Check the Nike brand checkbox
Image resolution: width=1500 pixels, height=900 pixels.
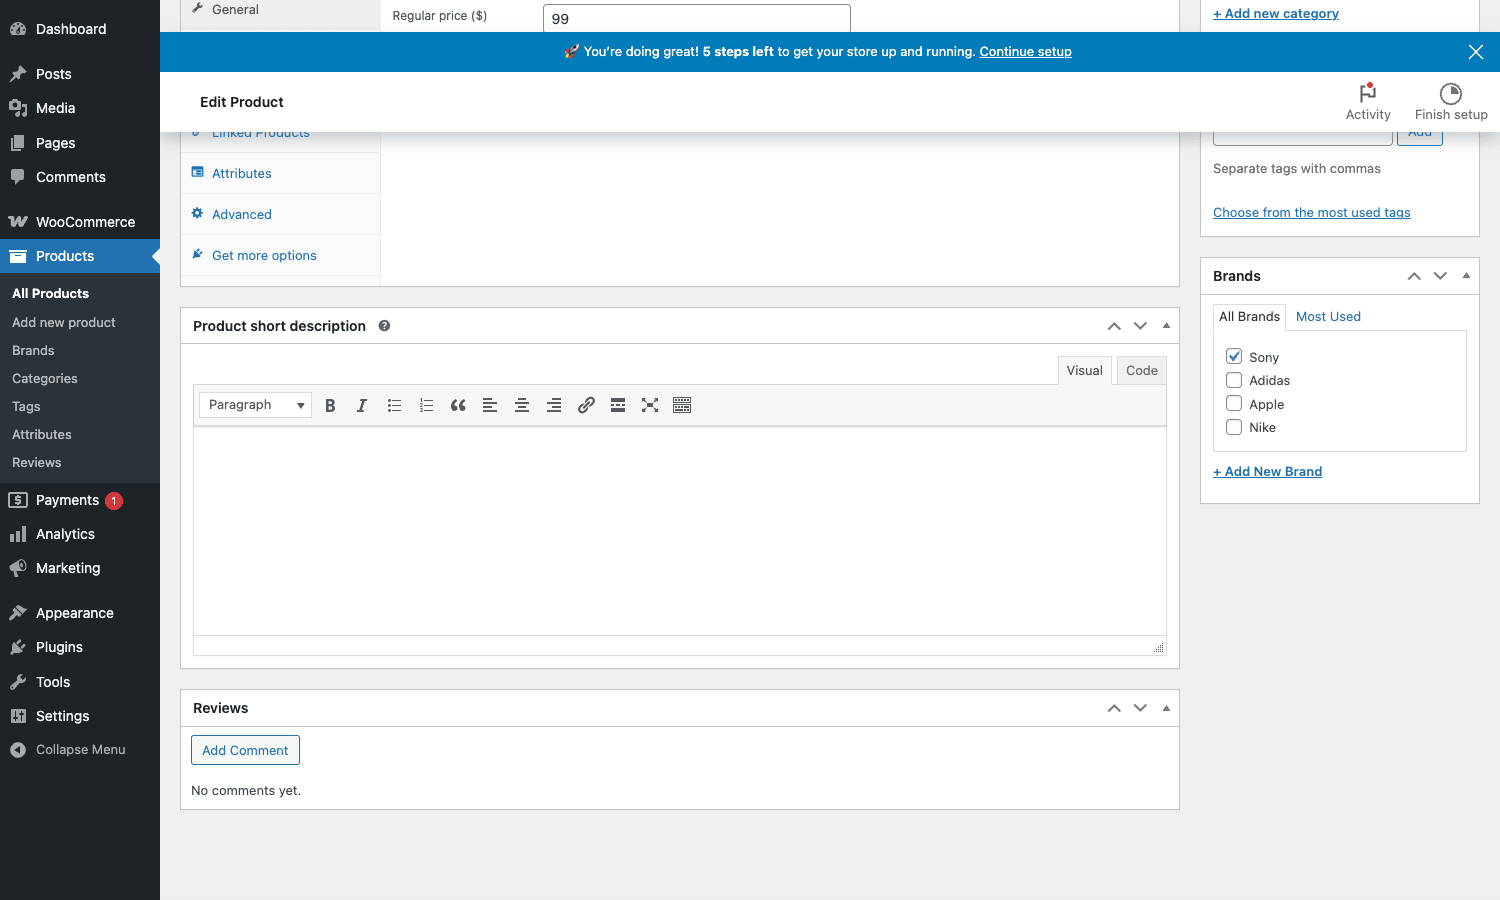(x=1234, y=427)
